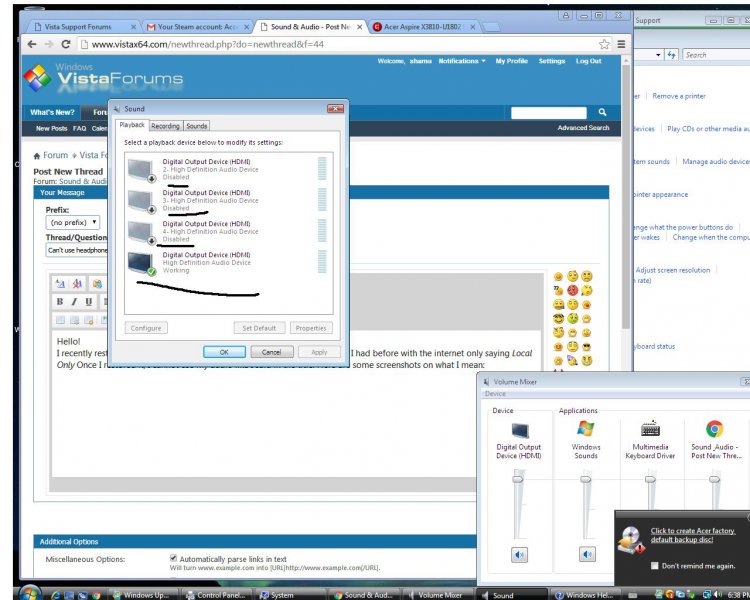This screenshot has height=600, width=750.
Task: Click the Windows Sounds application icon in mixer
Action: point(585,429)
